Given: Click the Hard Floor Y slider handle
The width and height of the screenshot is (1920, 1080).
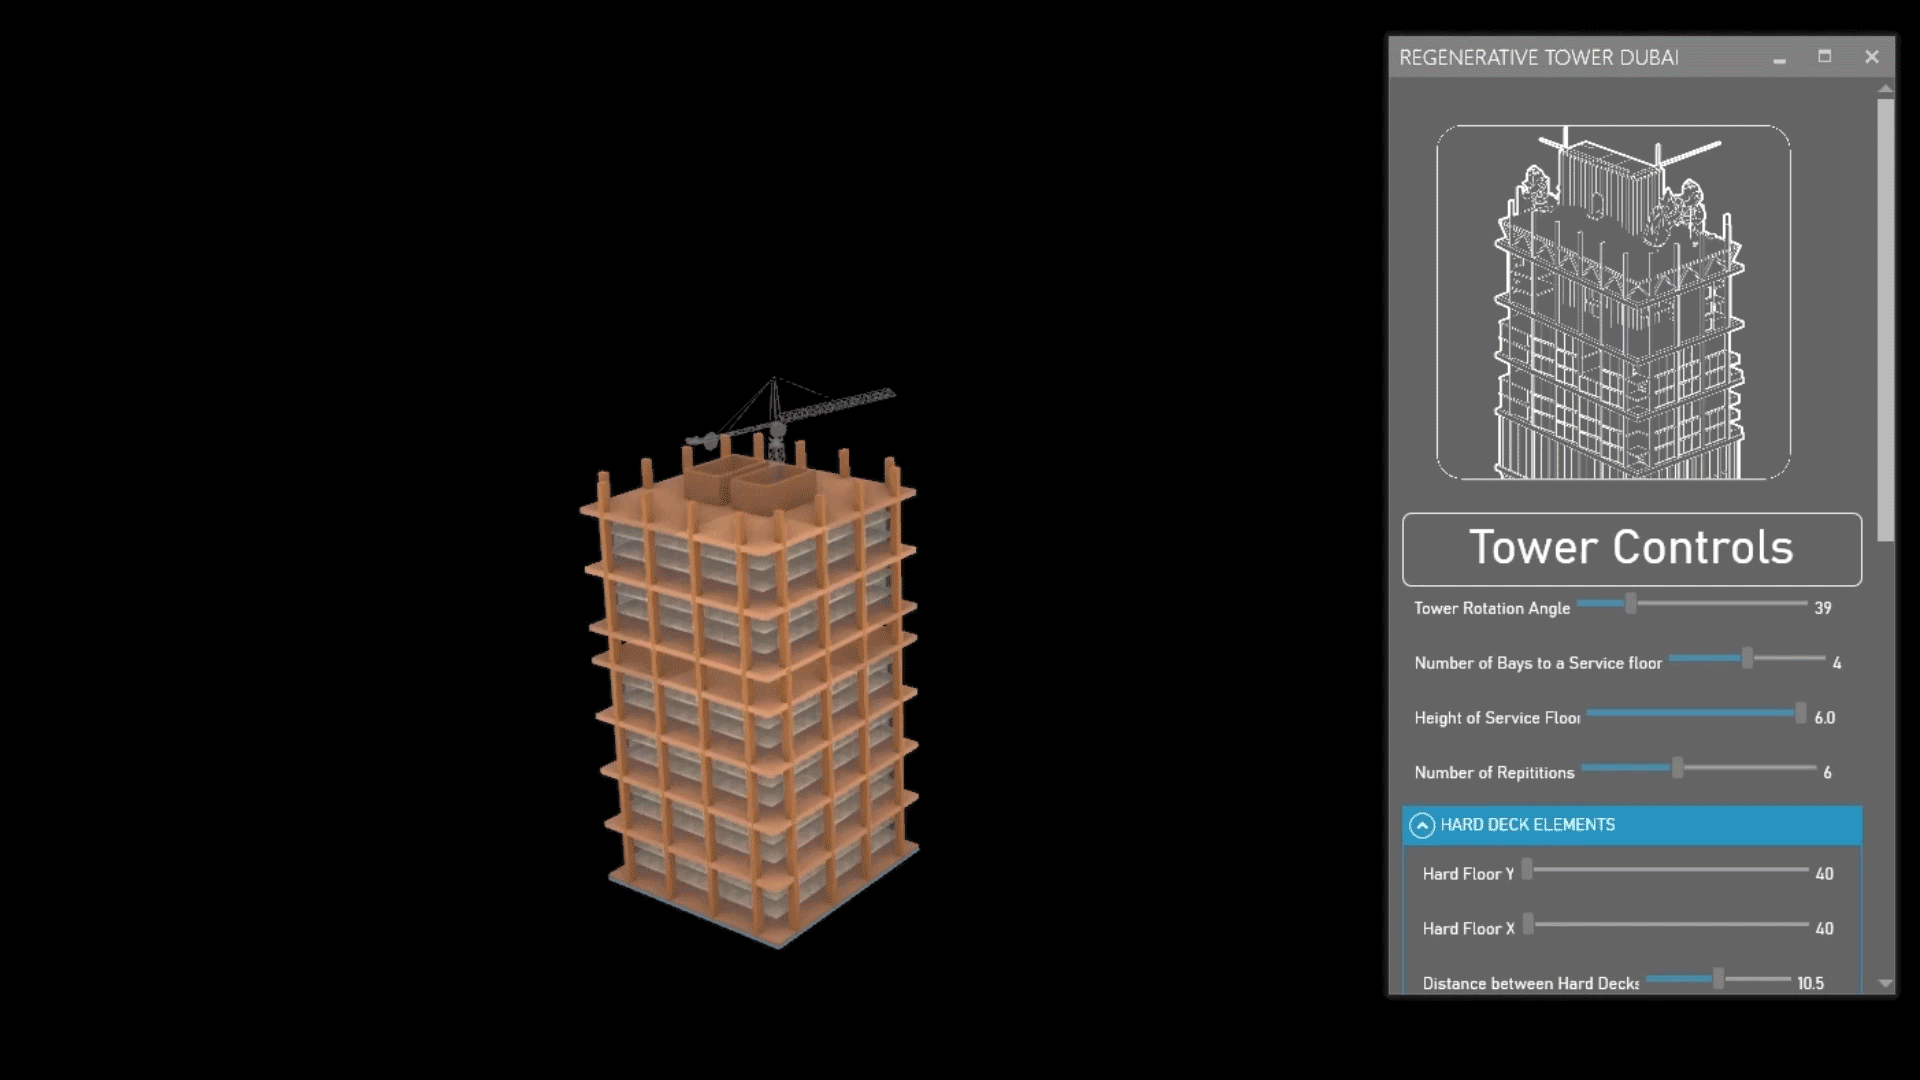Looking at the screenshot, I should coord(1527,870).
